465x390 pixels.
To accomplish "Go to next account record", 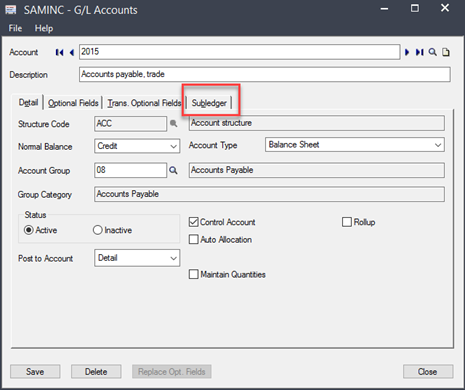I will pyautogui.click(x=407, y=52).
